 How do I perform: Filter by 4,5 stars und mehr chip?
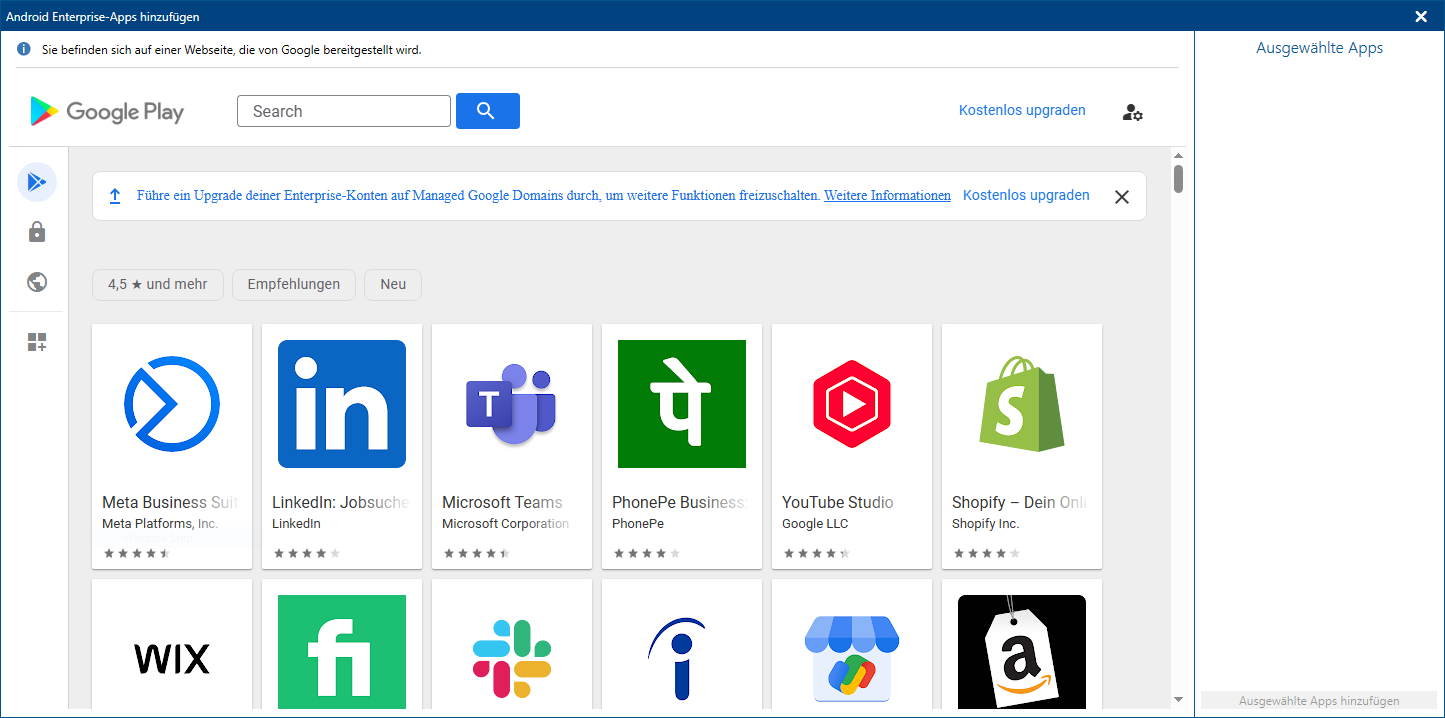(157, 284)
